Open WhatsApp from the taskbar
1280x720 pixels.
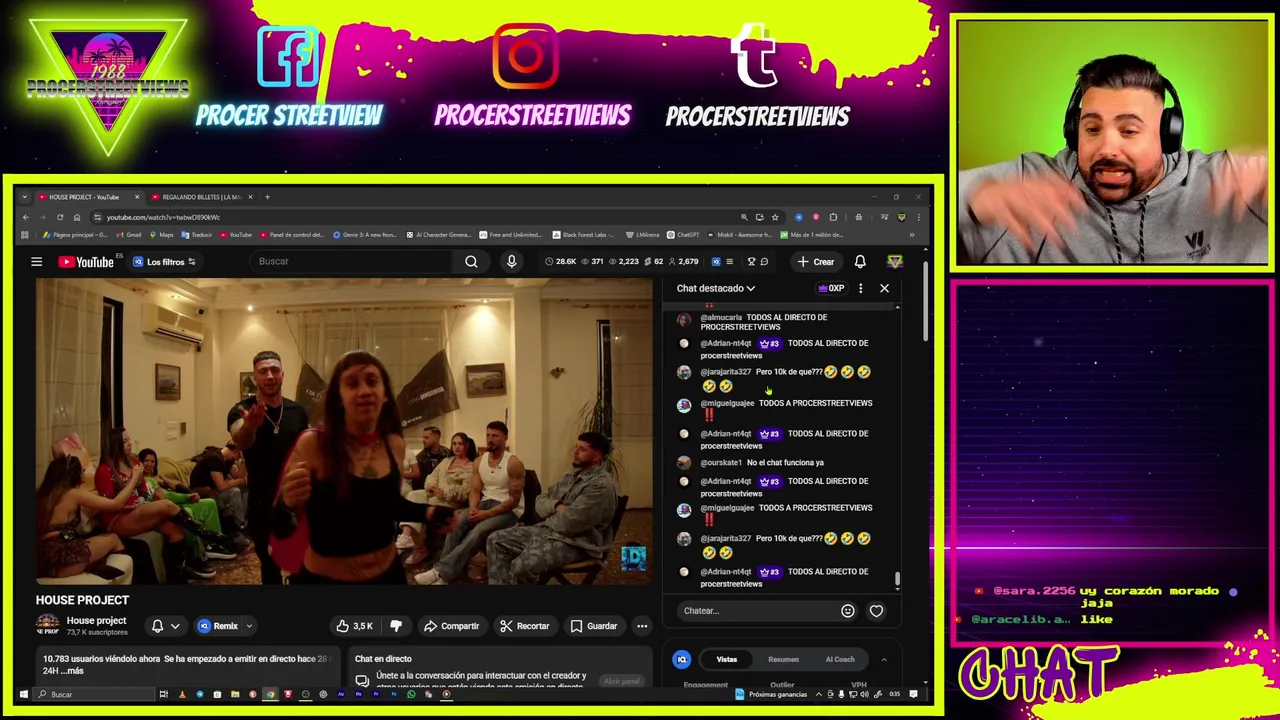411,694
